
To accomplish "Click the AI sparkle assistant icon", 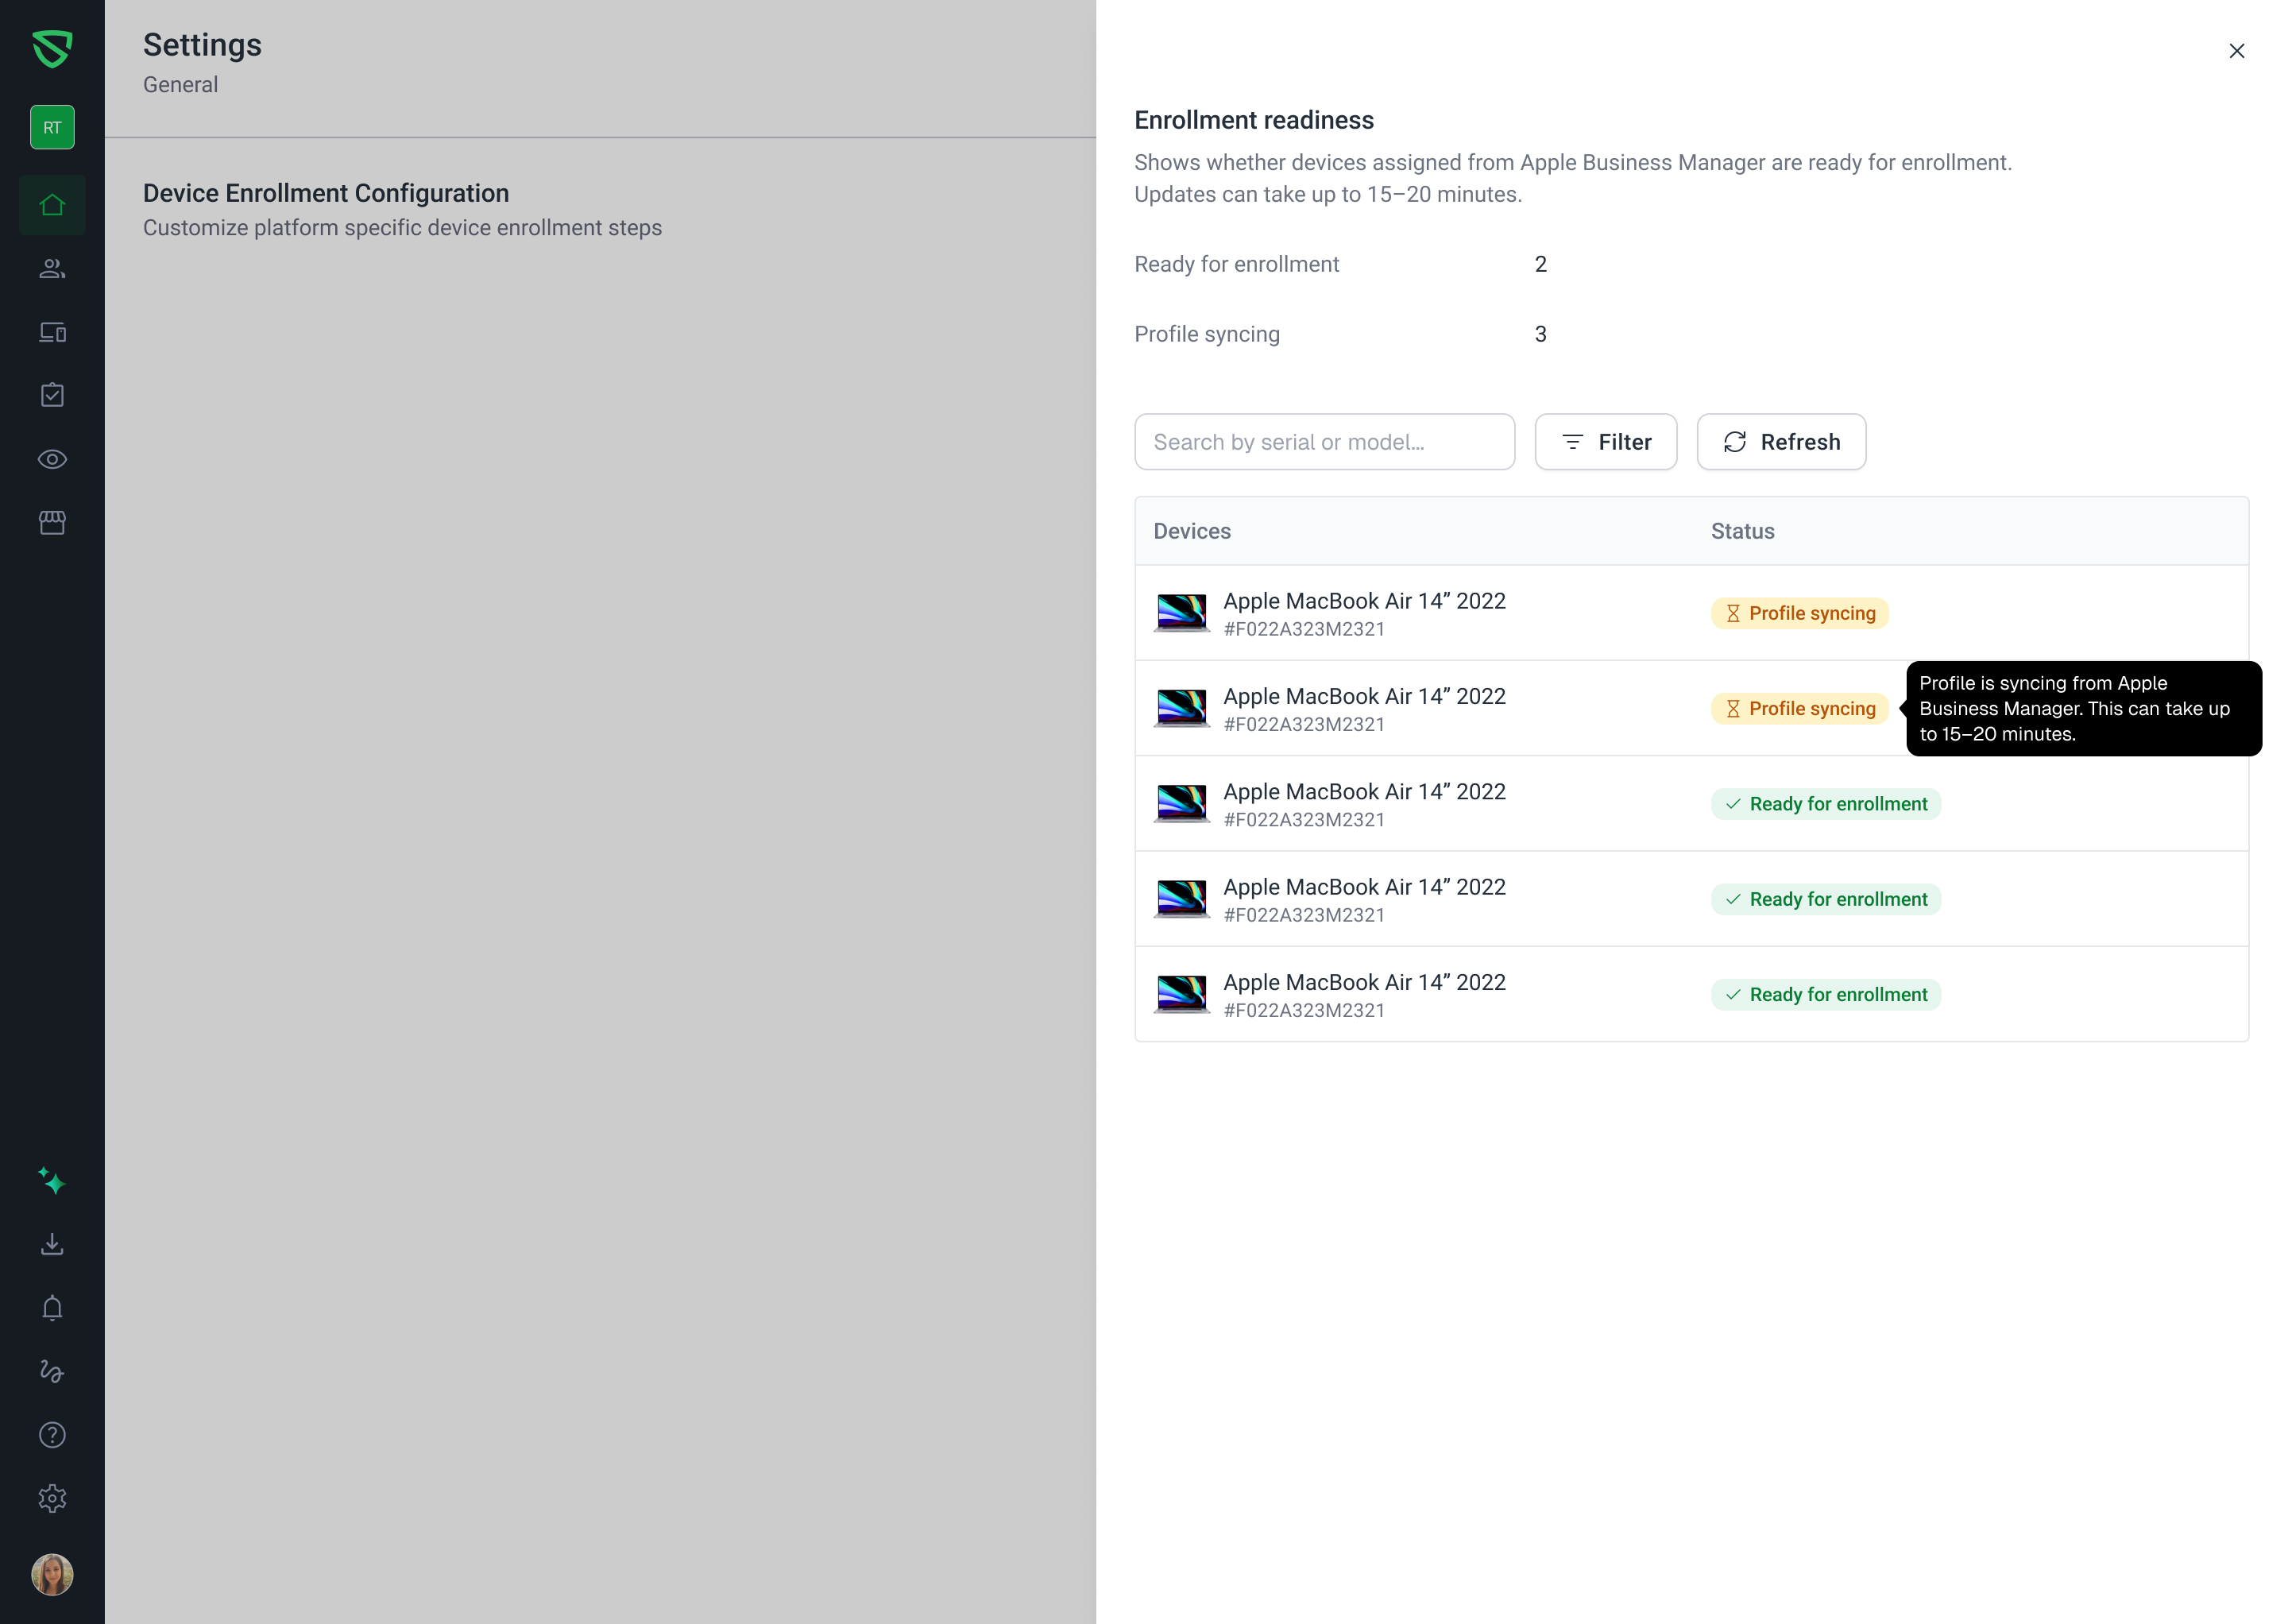I will tap(52, 1181).
